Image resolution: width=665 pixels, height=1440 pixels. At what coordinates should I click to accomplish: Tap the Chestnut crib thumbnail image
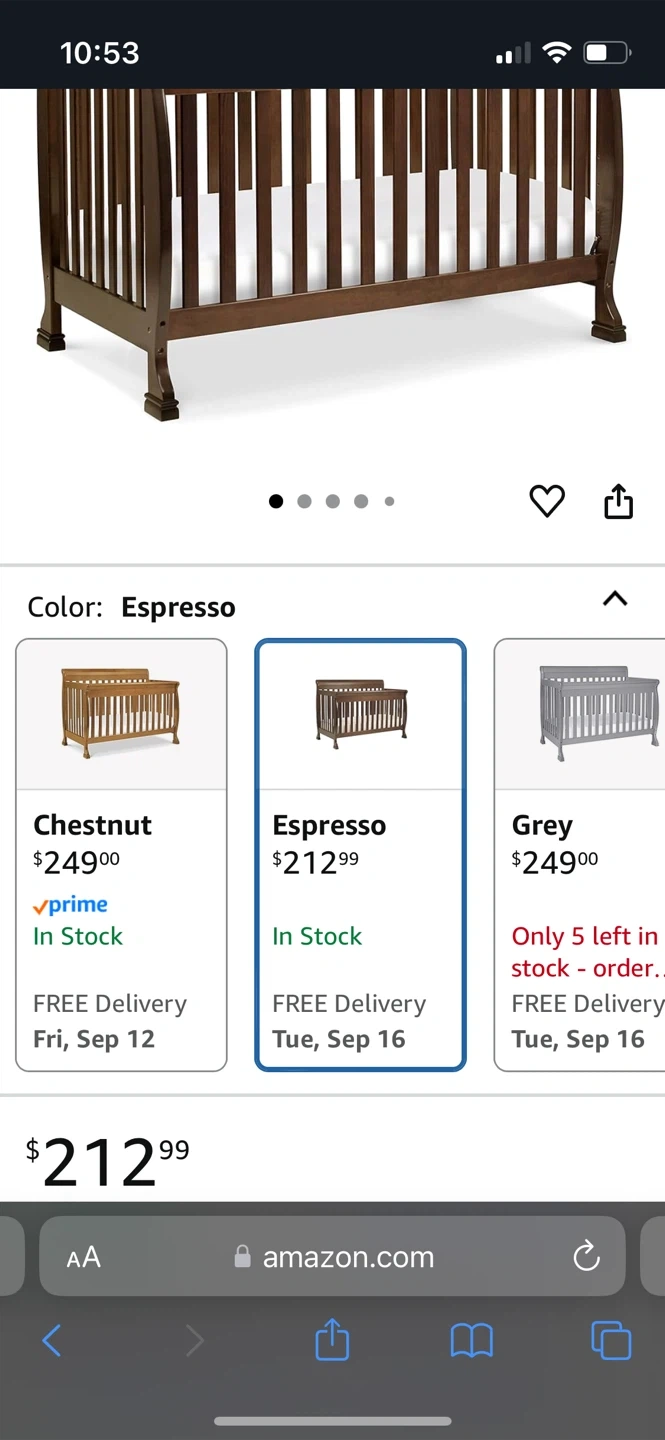121,714
